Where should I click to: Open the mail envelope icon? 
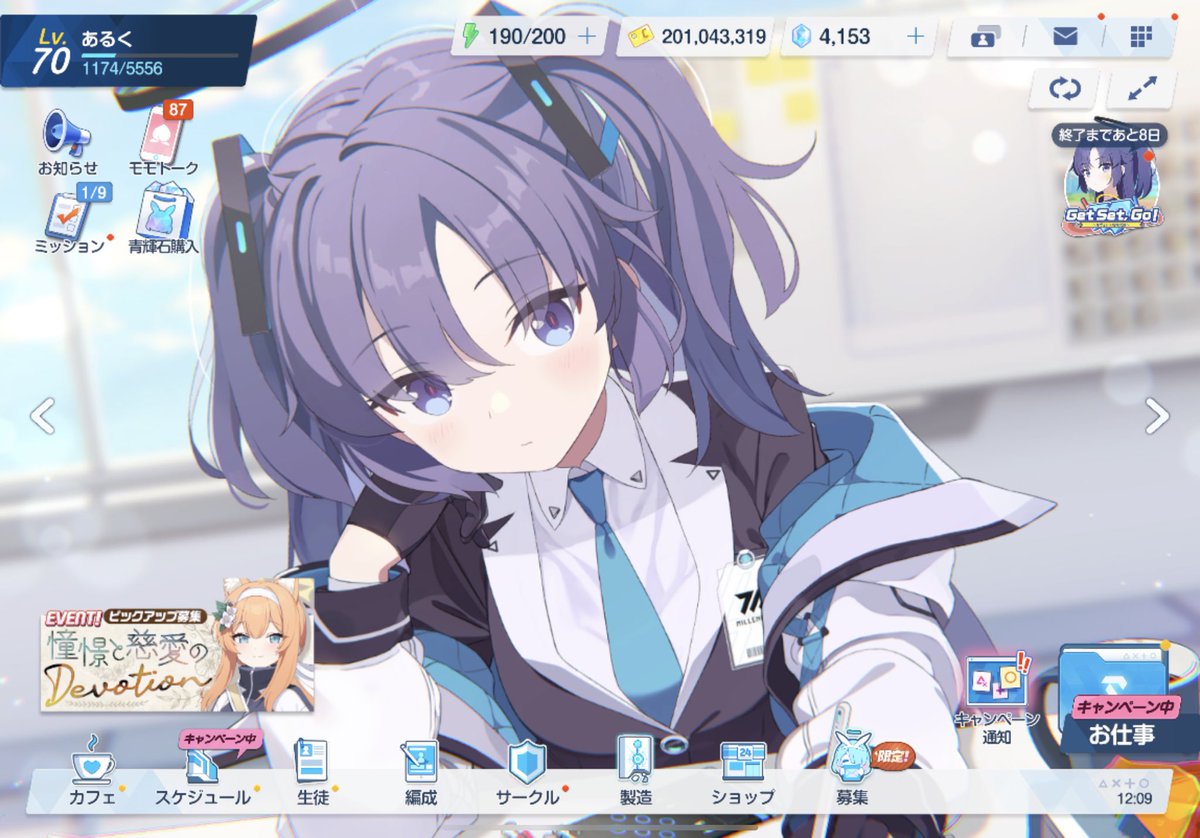click(1065, 38)
